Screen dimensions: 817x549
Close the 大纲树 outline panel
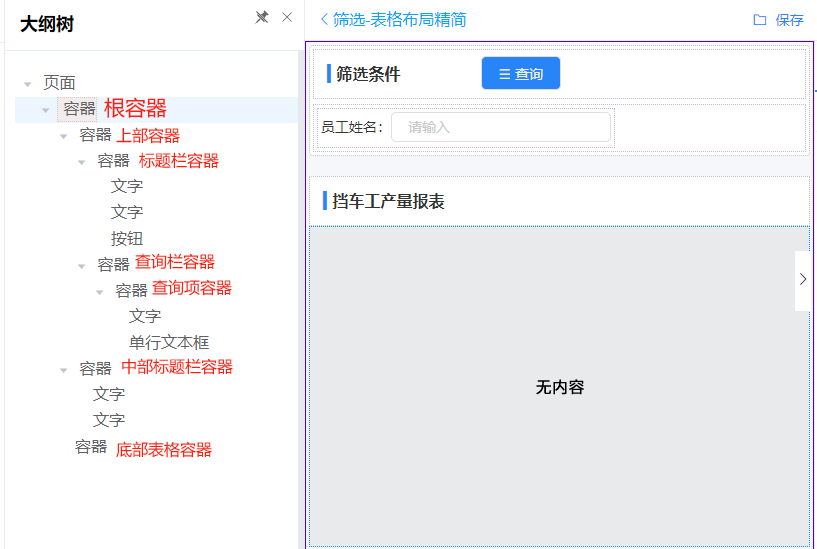(287, 17)
